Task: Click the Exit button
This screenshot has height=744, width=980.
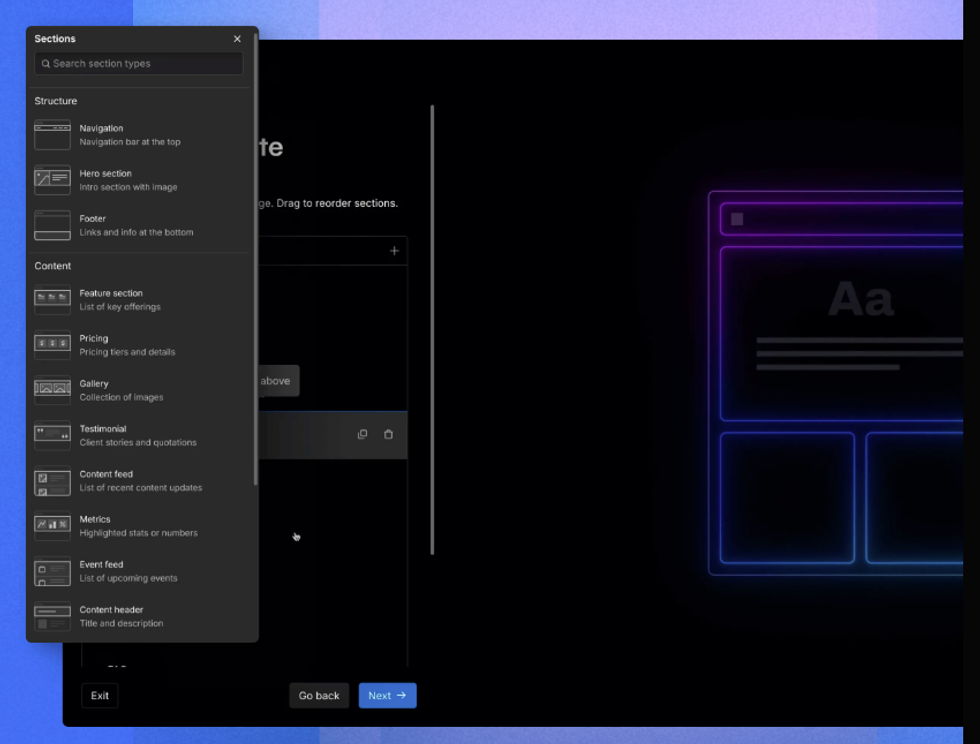Action: [x=100, y=696]
